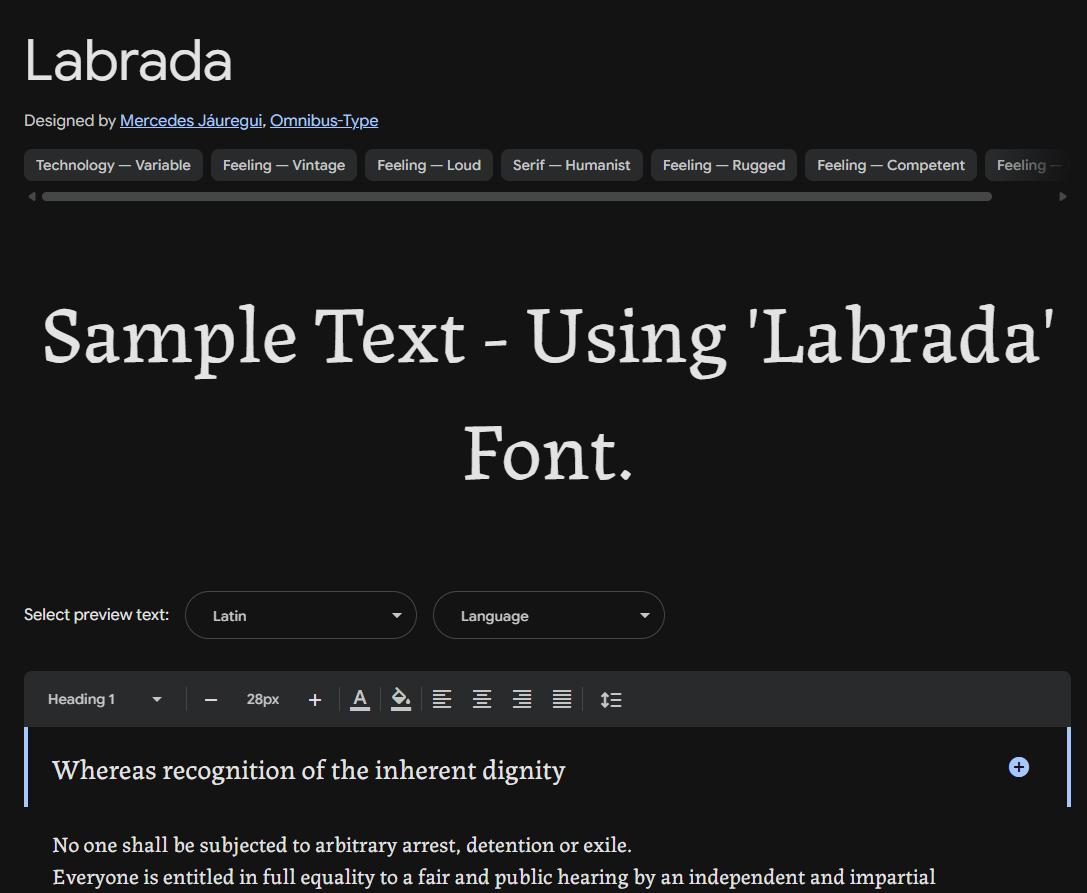Open the Mercedes Jáuregui designer link
The width and height of the screenshot is (1087, 893).
(x=191, y=121)
